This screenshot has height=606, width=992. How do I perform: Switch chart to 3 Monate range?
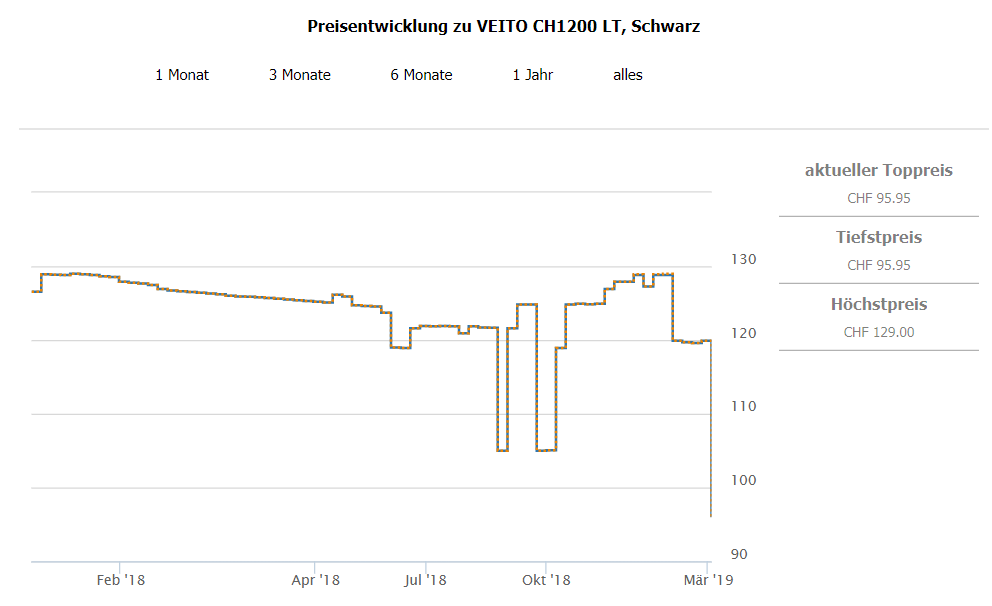click(x=299, y=75)
